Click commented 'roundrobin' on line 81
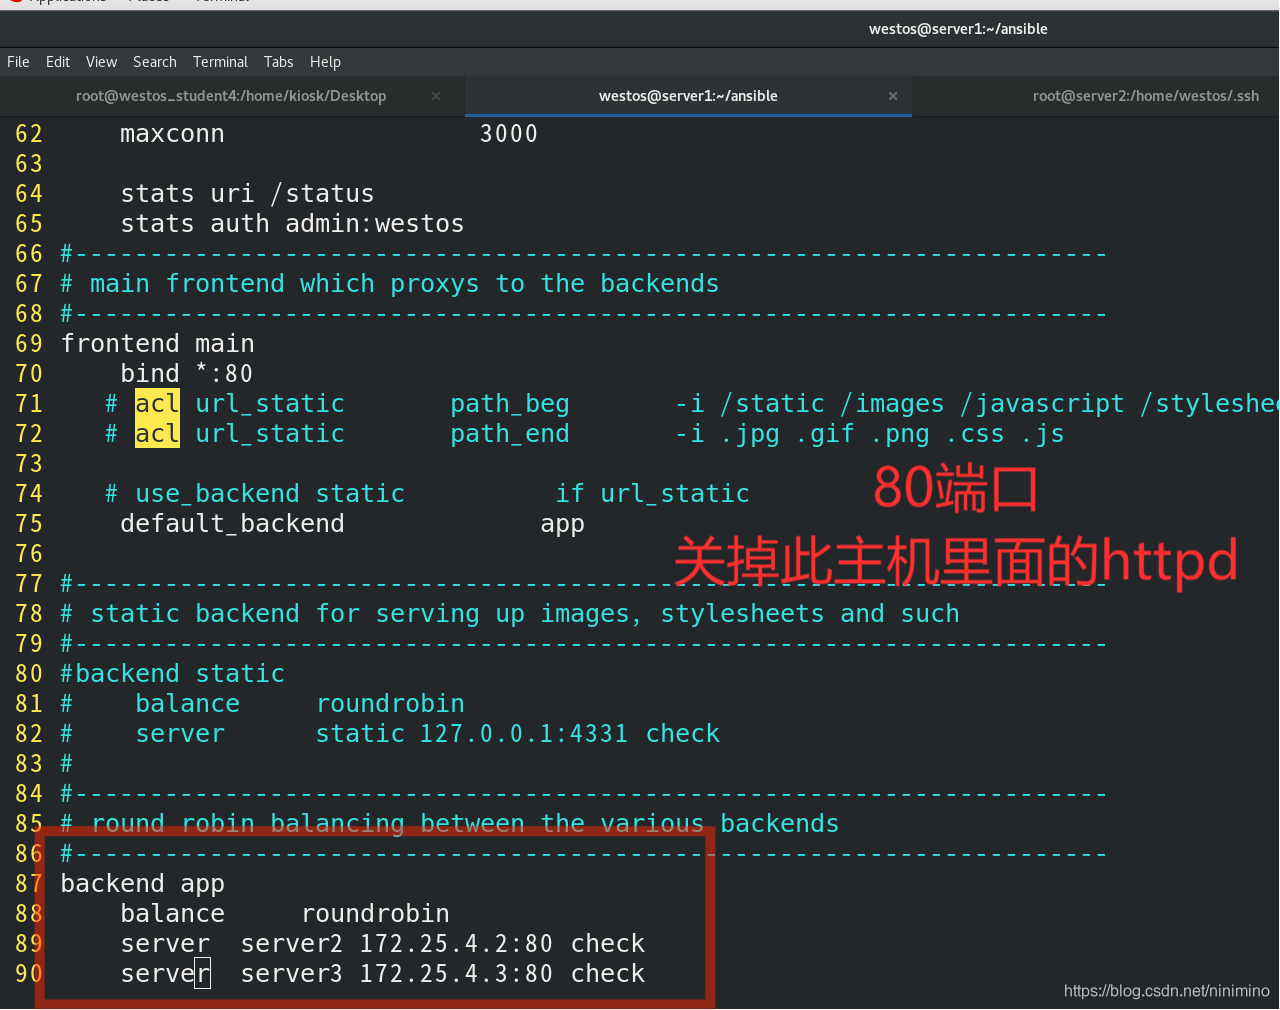The height and width of the screenshot is (1010, 1280). (390, 704)
